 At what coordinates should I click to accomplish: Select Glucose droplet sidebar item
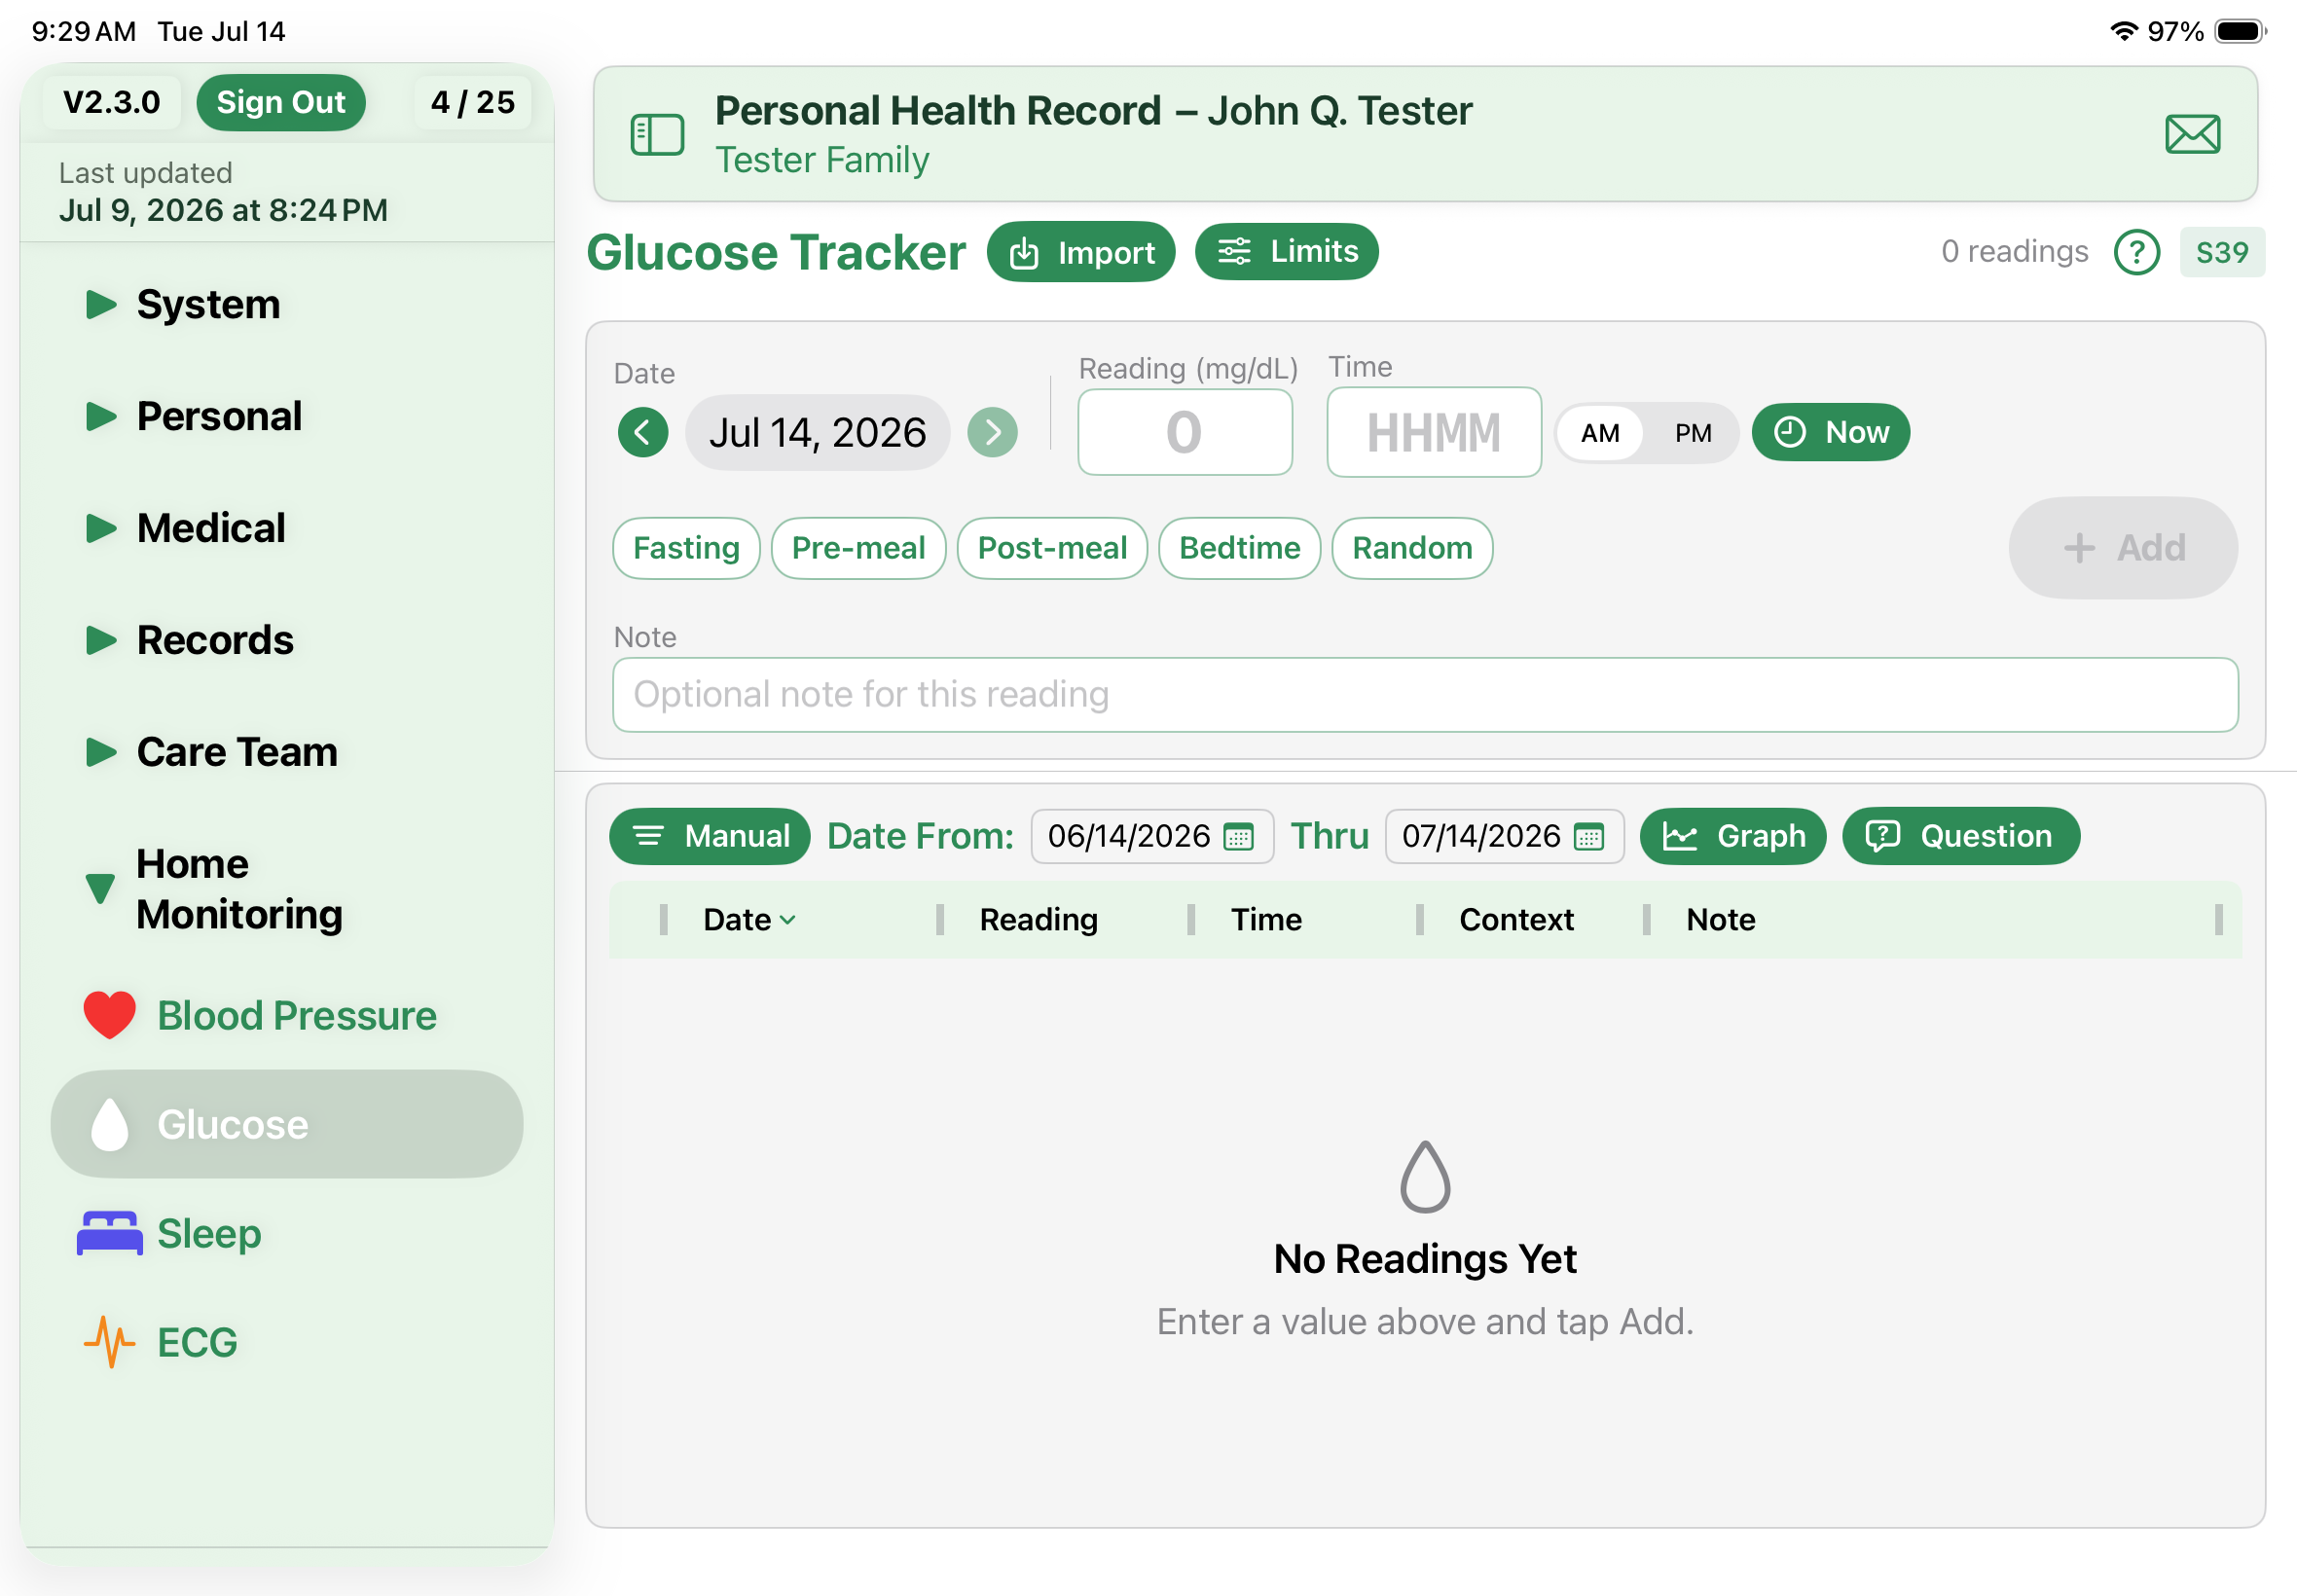pos(286,1124)
